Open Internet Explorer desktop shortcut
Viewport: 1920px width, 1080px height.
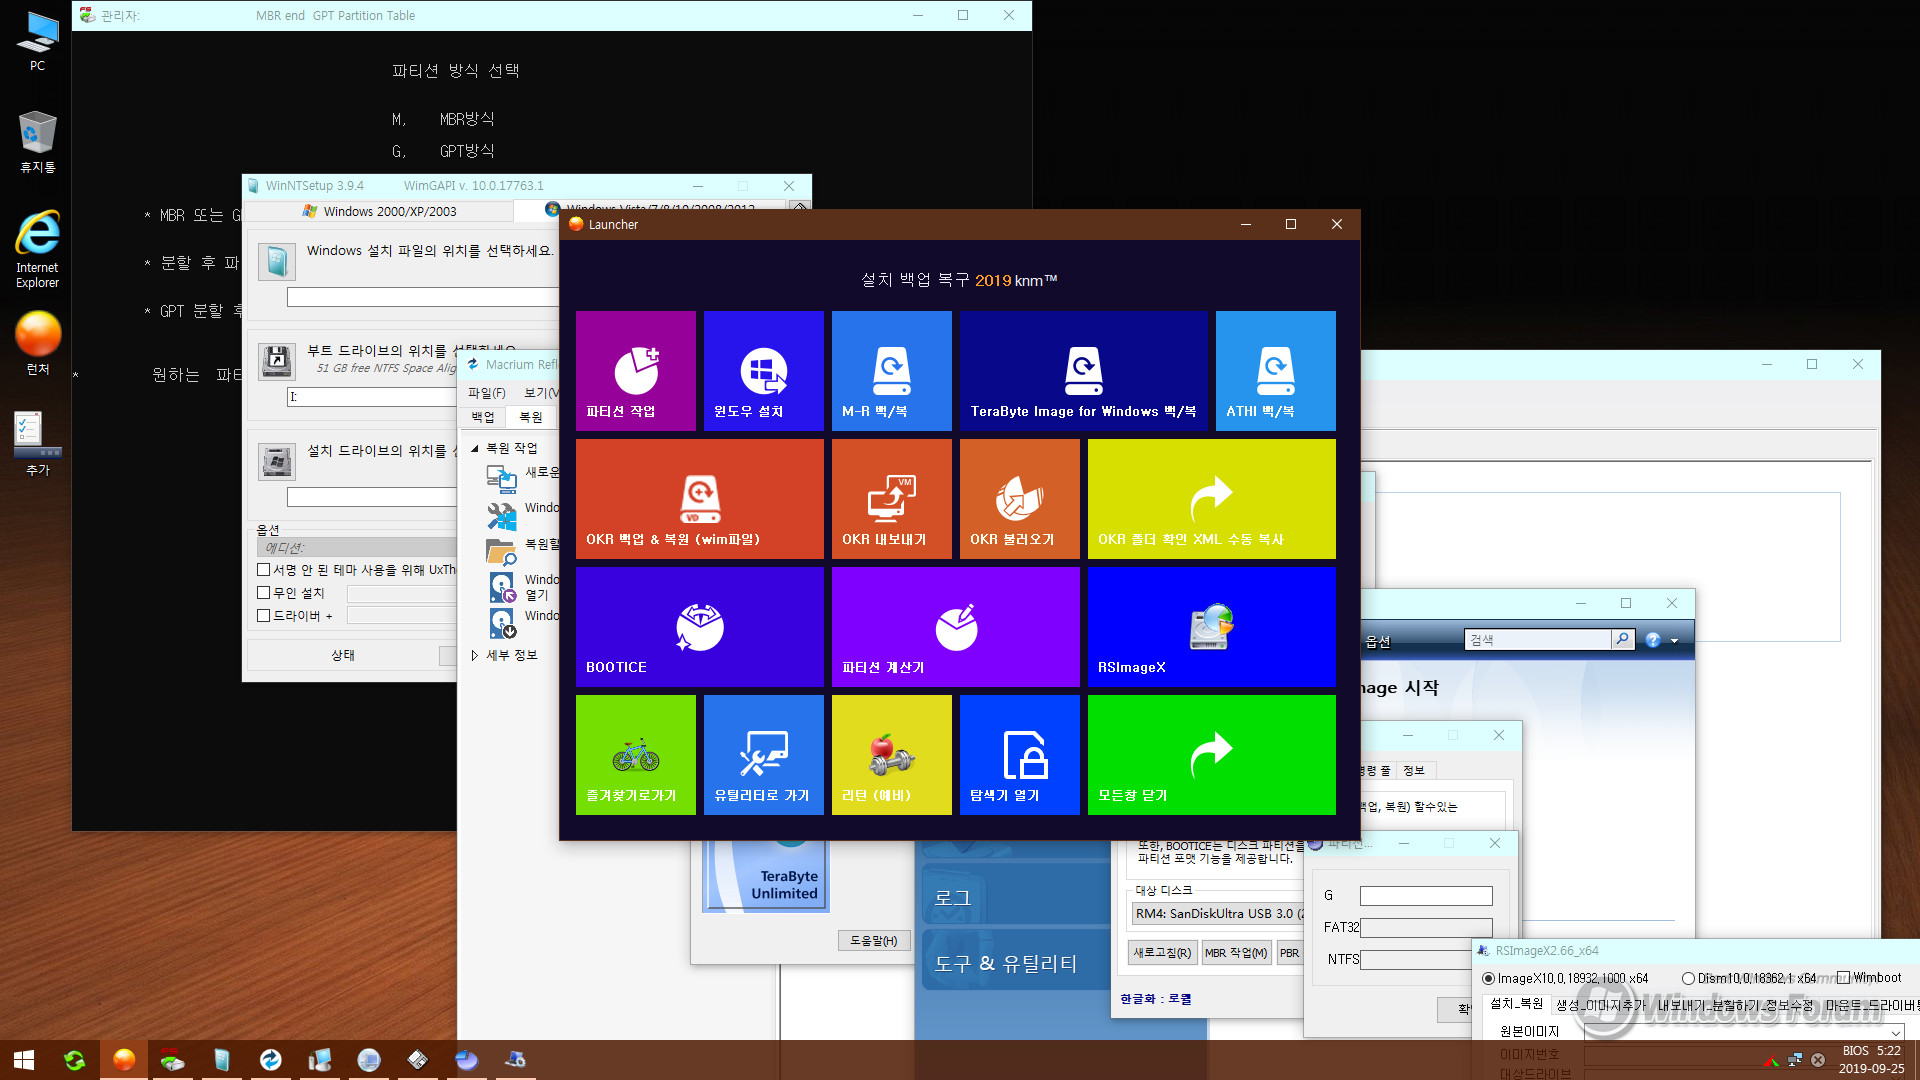point(37,249)
